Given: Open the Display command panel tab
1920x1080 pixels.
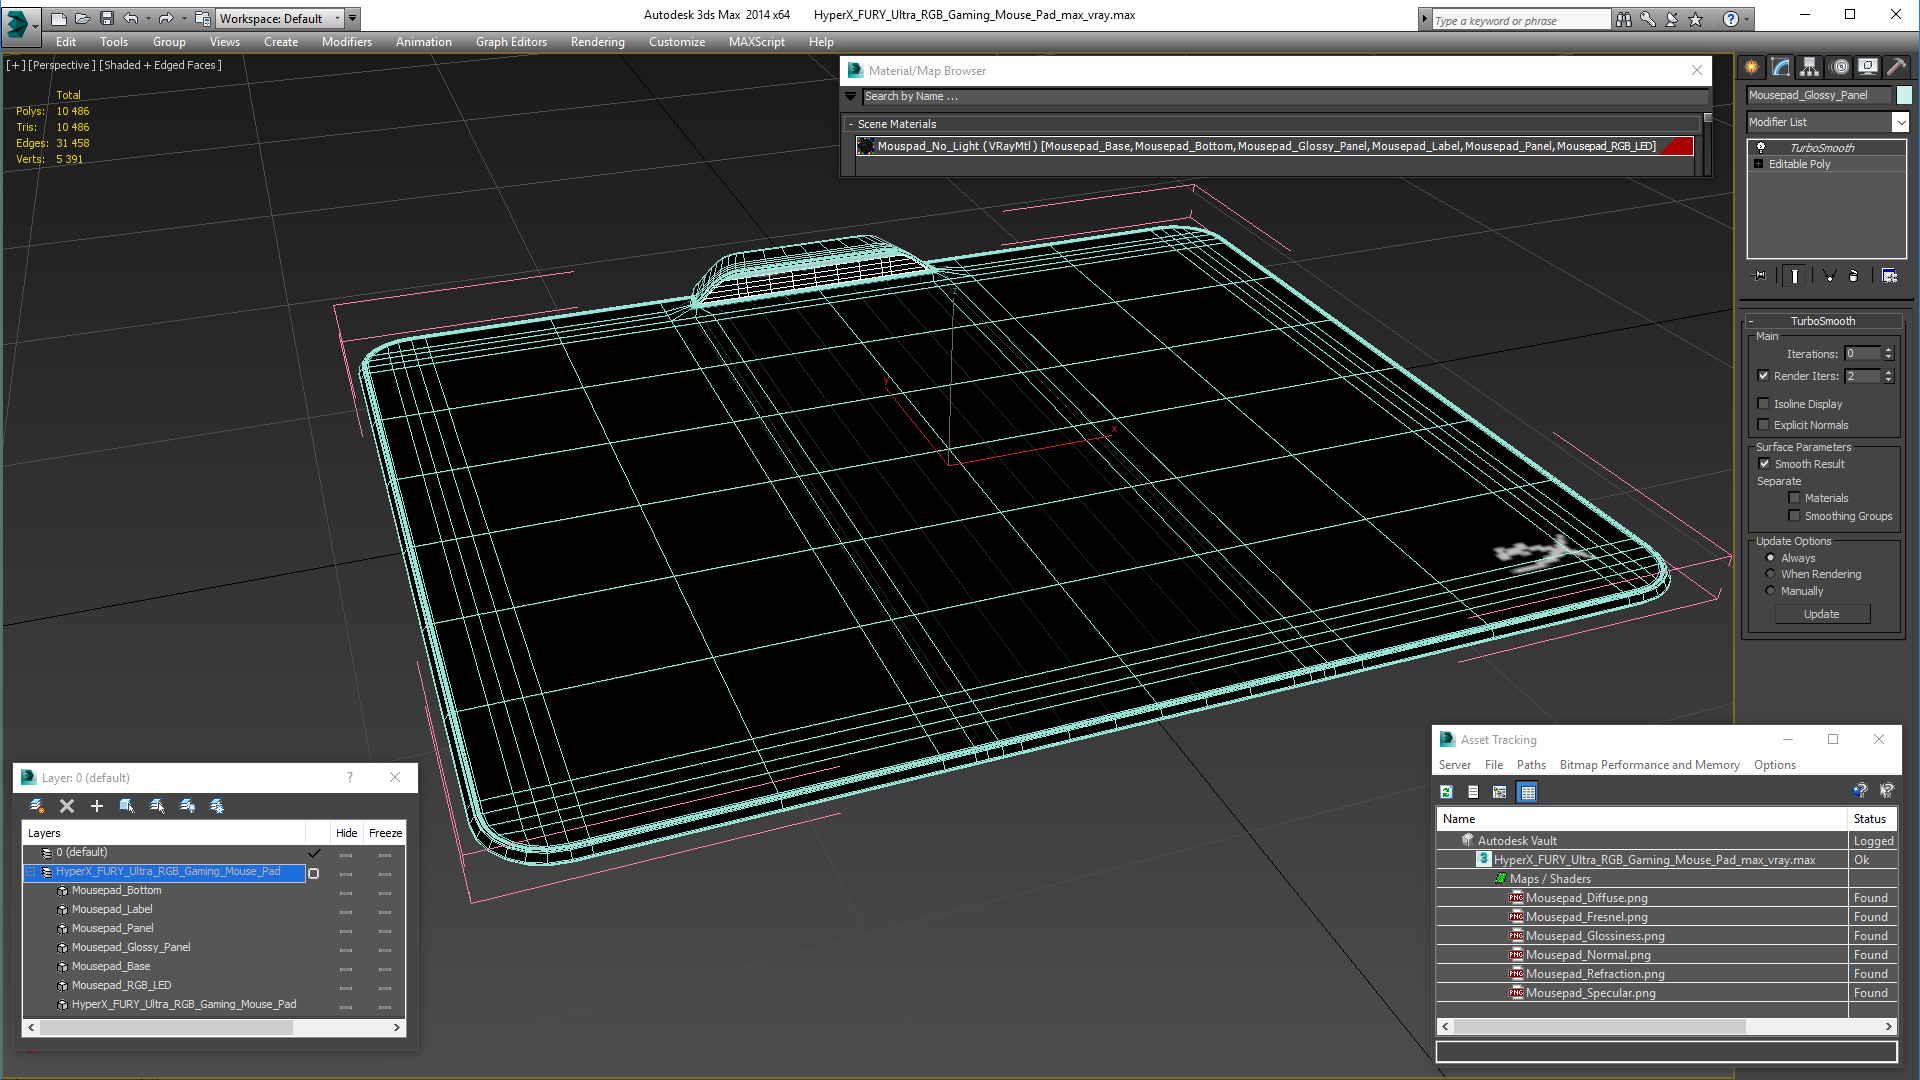Looking at the screenshot, I should (1868, 67).
